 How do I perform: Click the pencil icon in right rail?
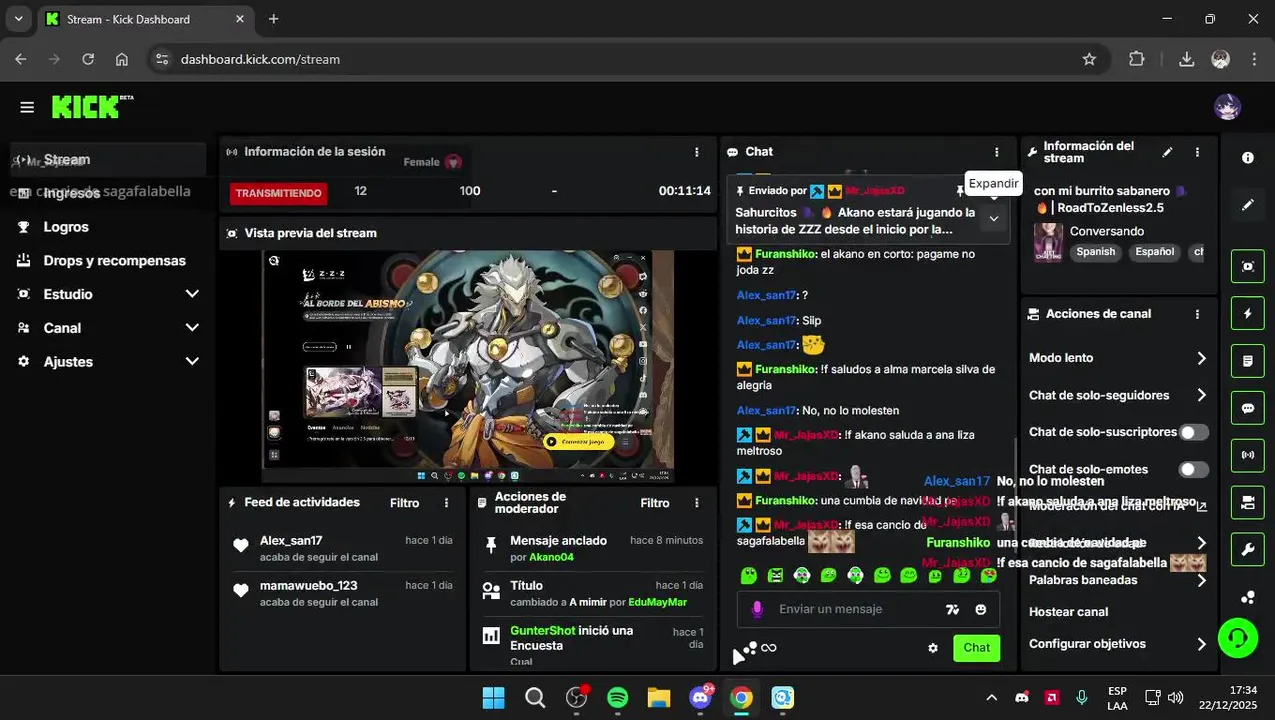1248,205
